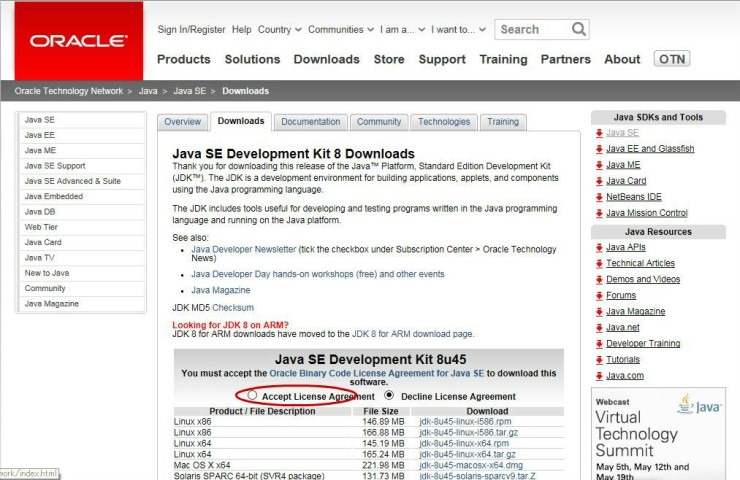Open the Support menu
740x480 pixels.
442,59
